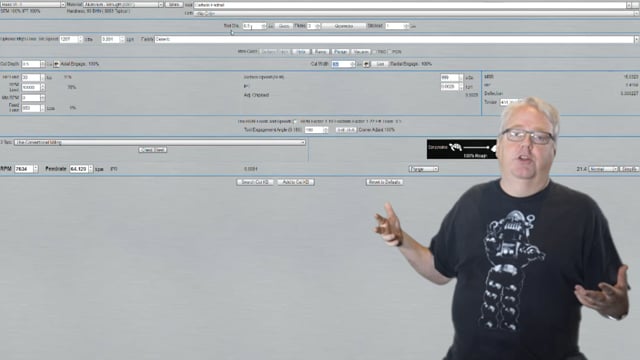Click the RPM result field
This screenshot has width=640, height=360.
tap(24, 169)
